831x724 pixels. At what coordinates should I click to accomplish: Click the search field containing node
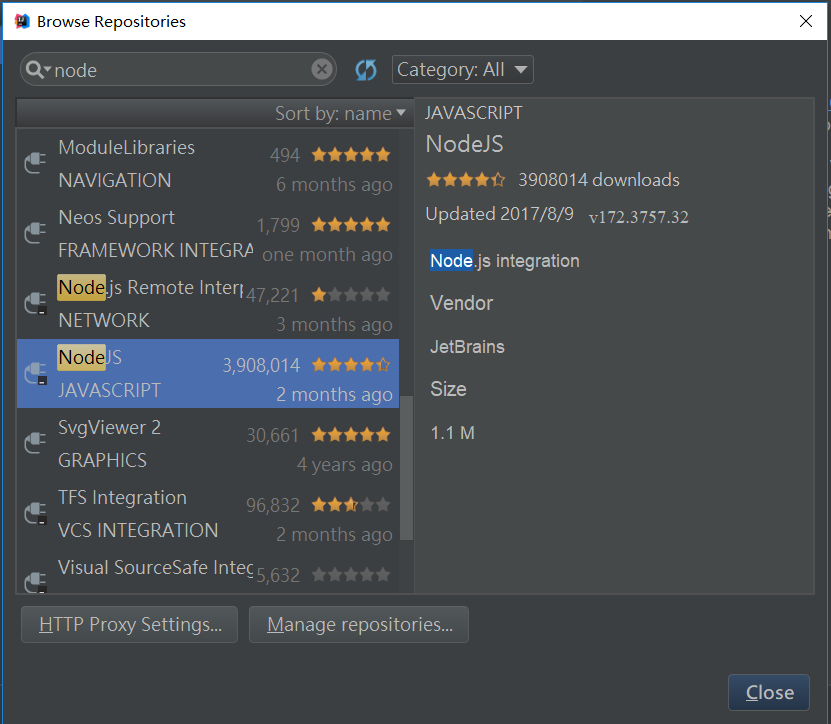(178, 69)
